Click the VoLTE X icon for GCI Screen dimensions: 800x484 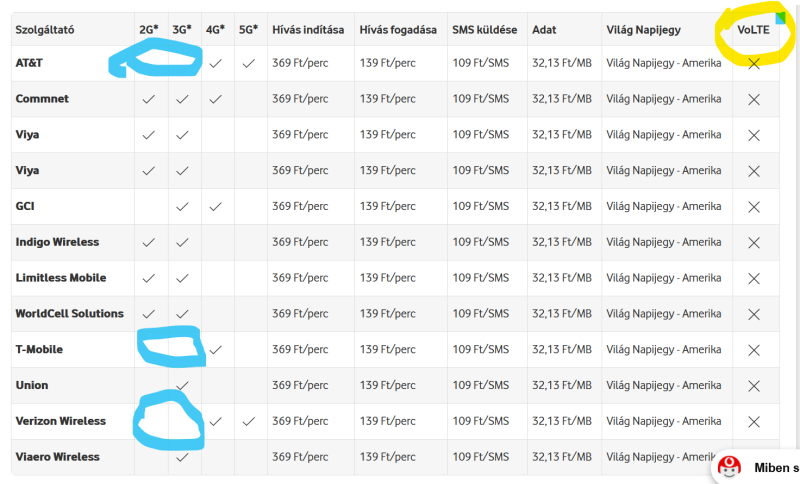(x=754, y=207)
